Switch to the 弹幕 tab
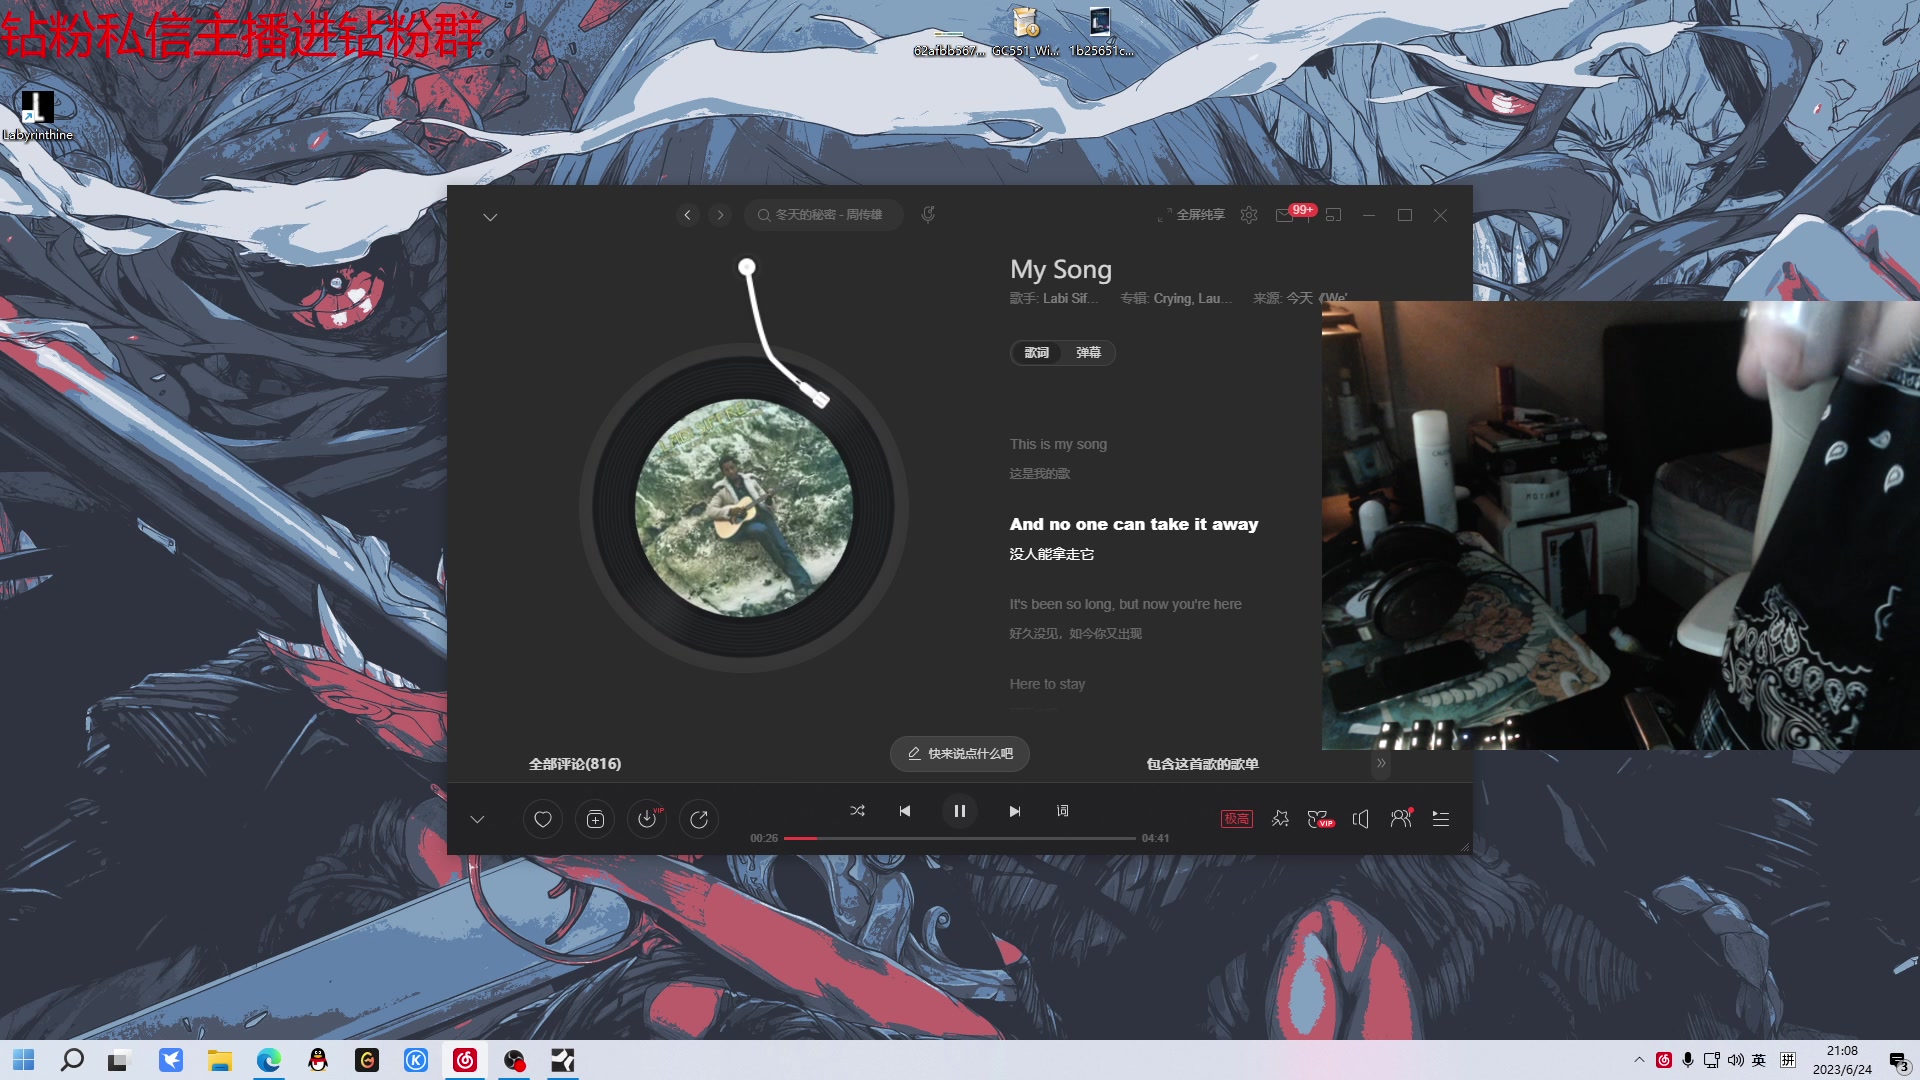 tap(1088, 353)
